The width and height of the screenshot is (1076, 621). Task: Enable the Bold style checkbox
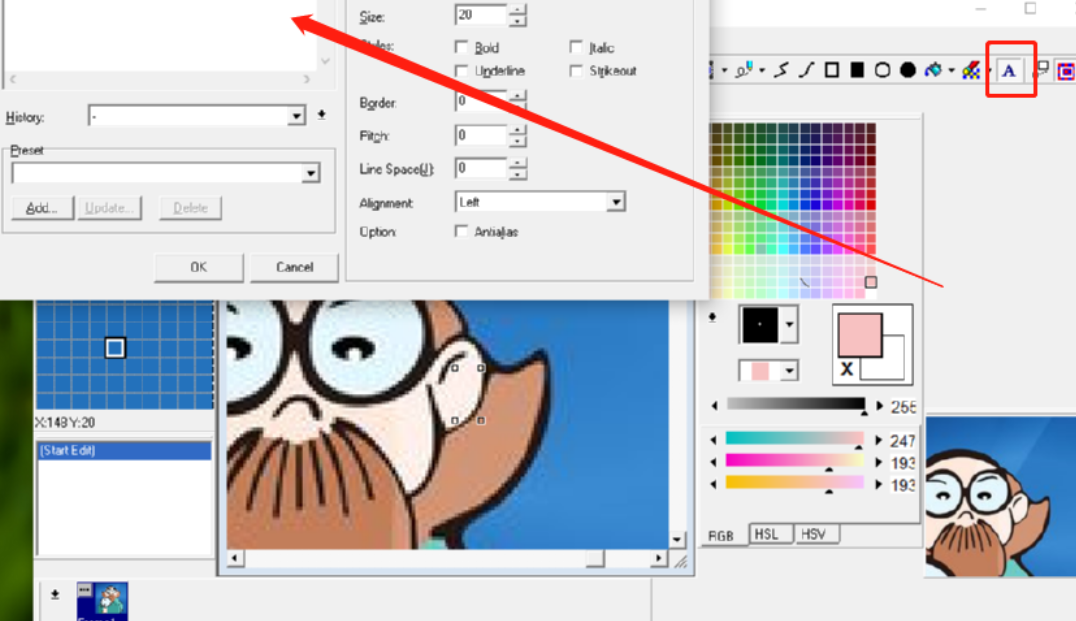[462, 47]
